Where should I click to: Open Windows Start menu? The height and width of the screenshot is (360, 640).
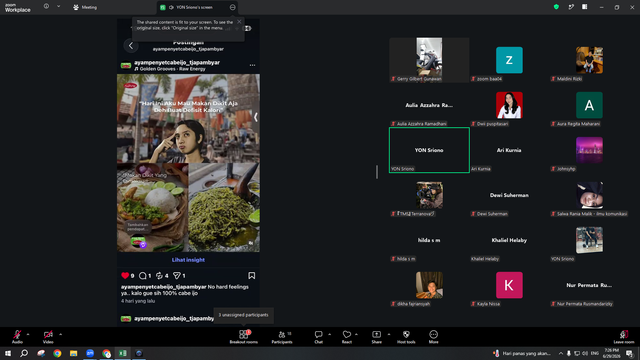[x=8, y=353]
